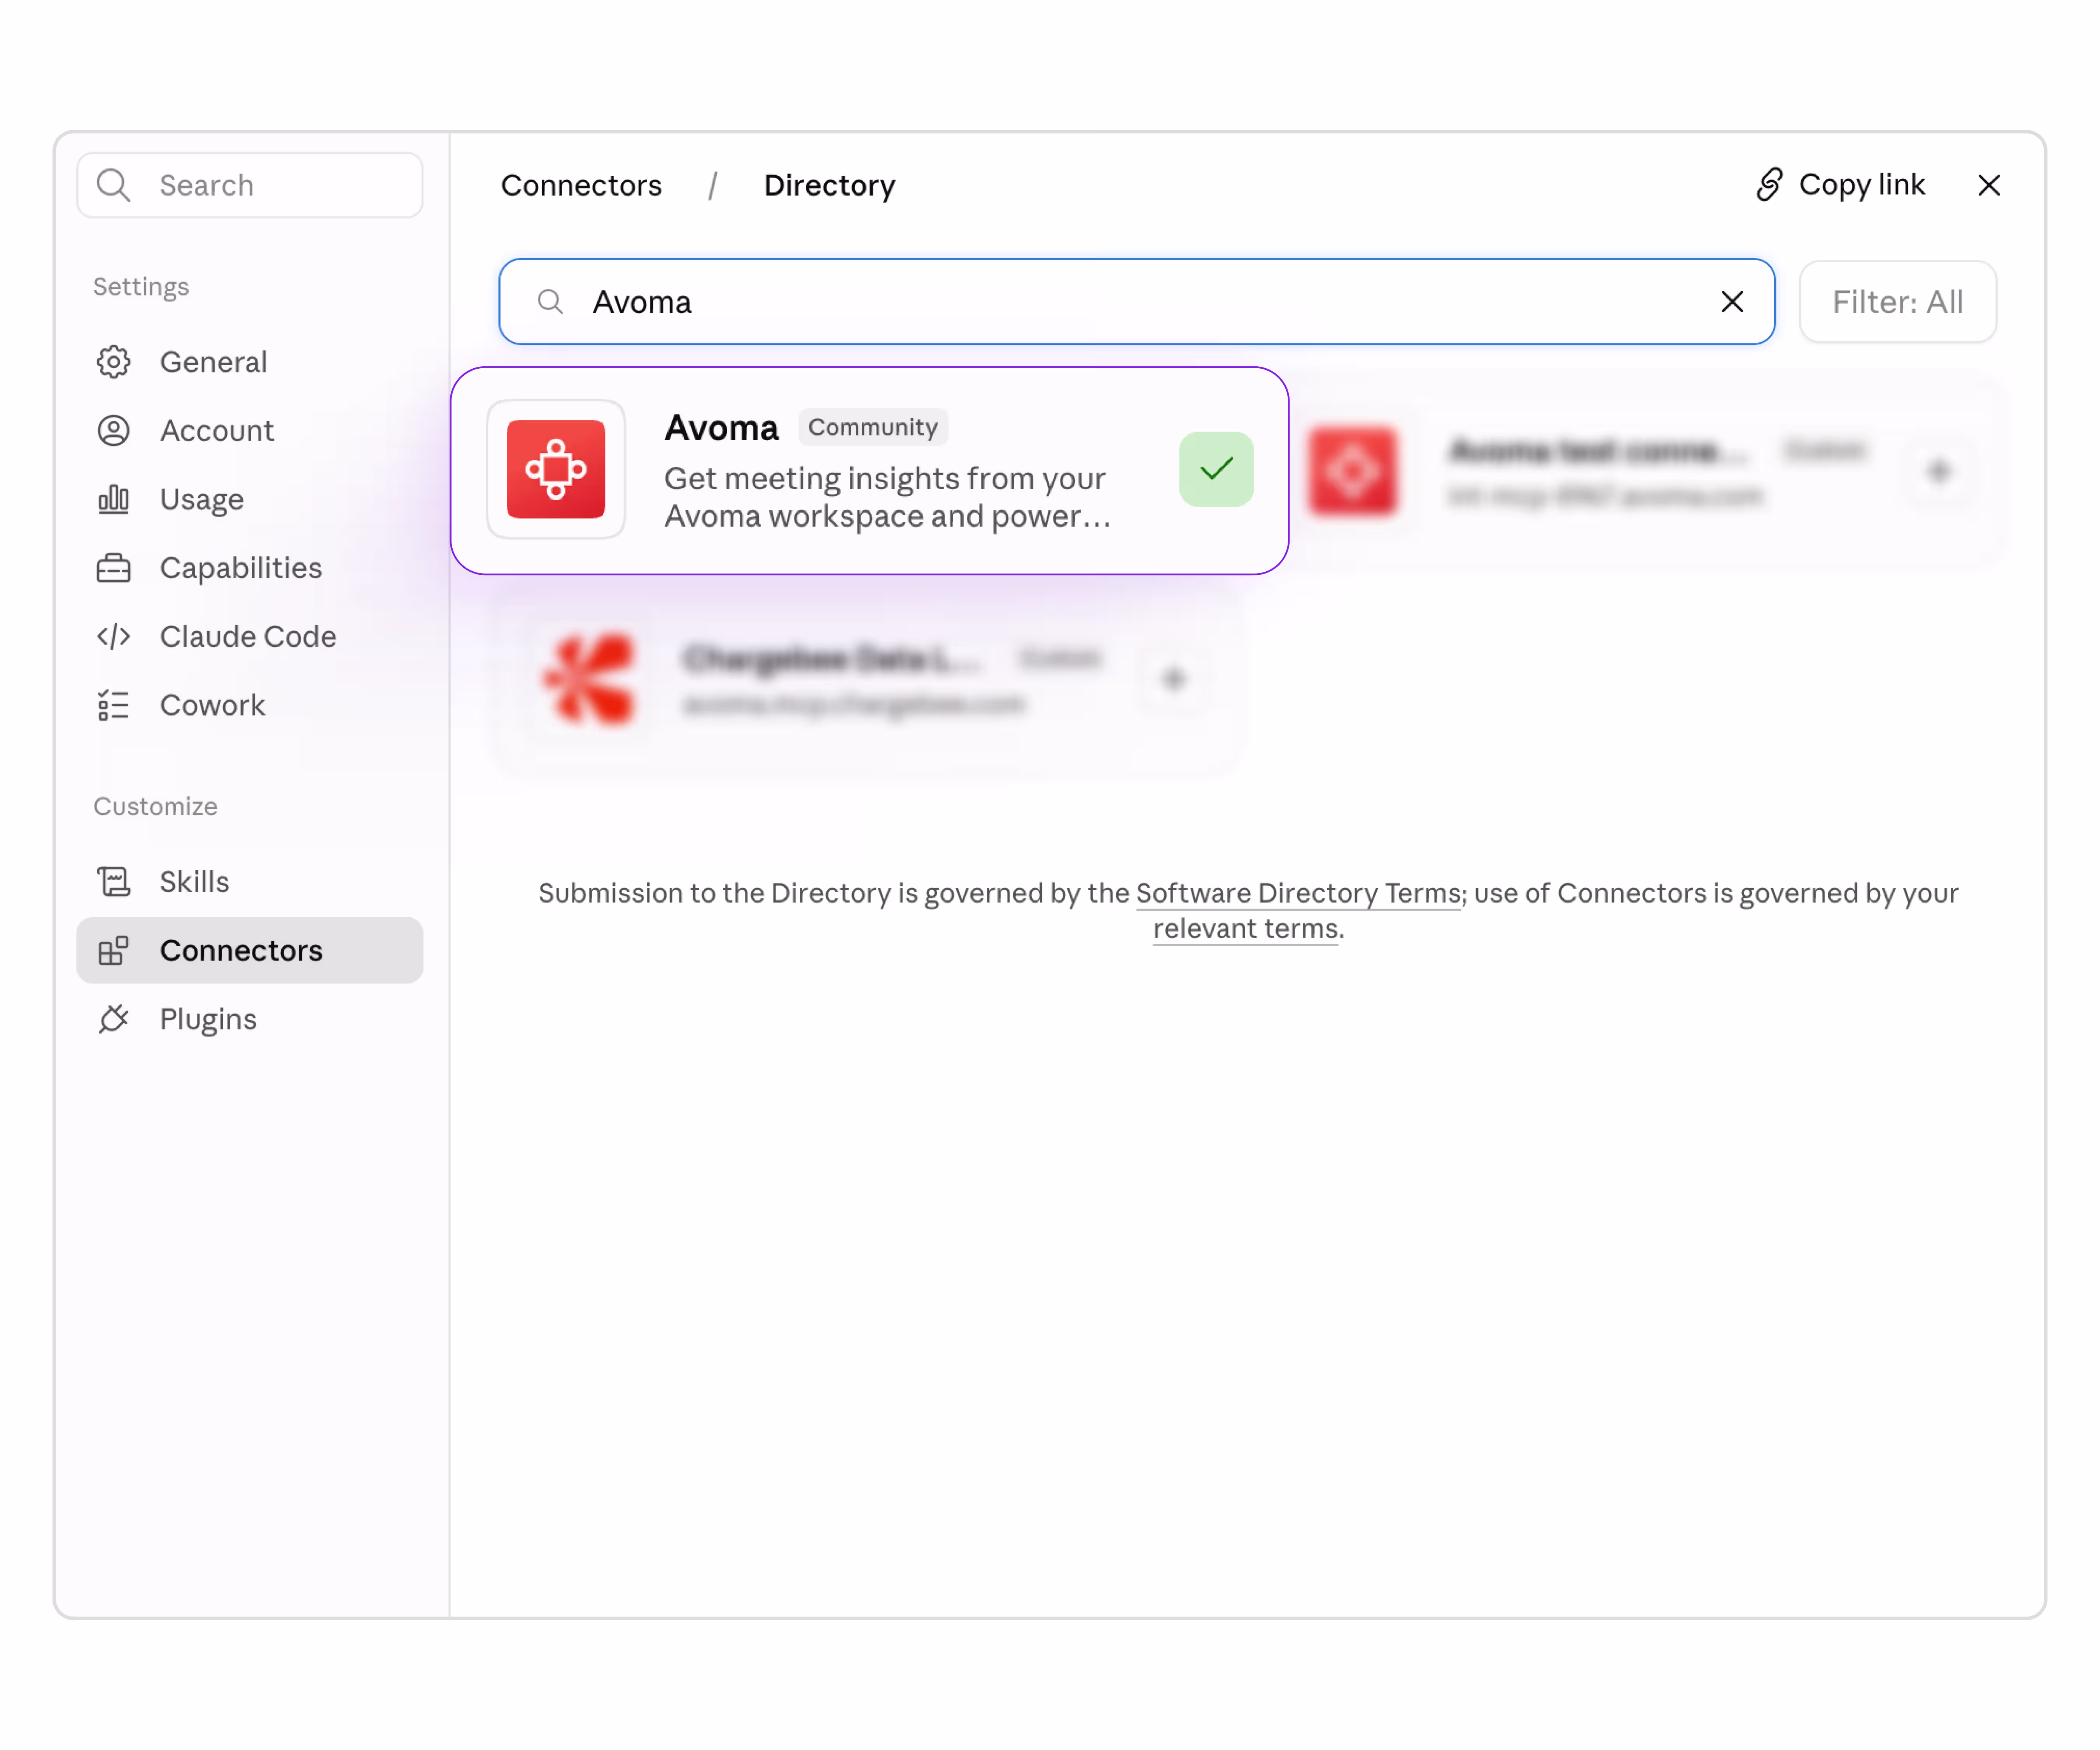2100x1750 pixels.
Task: Open the Skills section
Action: [x=250, y=882]
